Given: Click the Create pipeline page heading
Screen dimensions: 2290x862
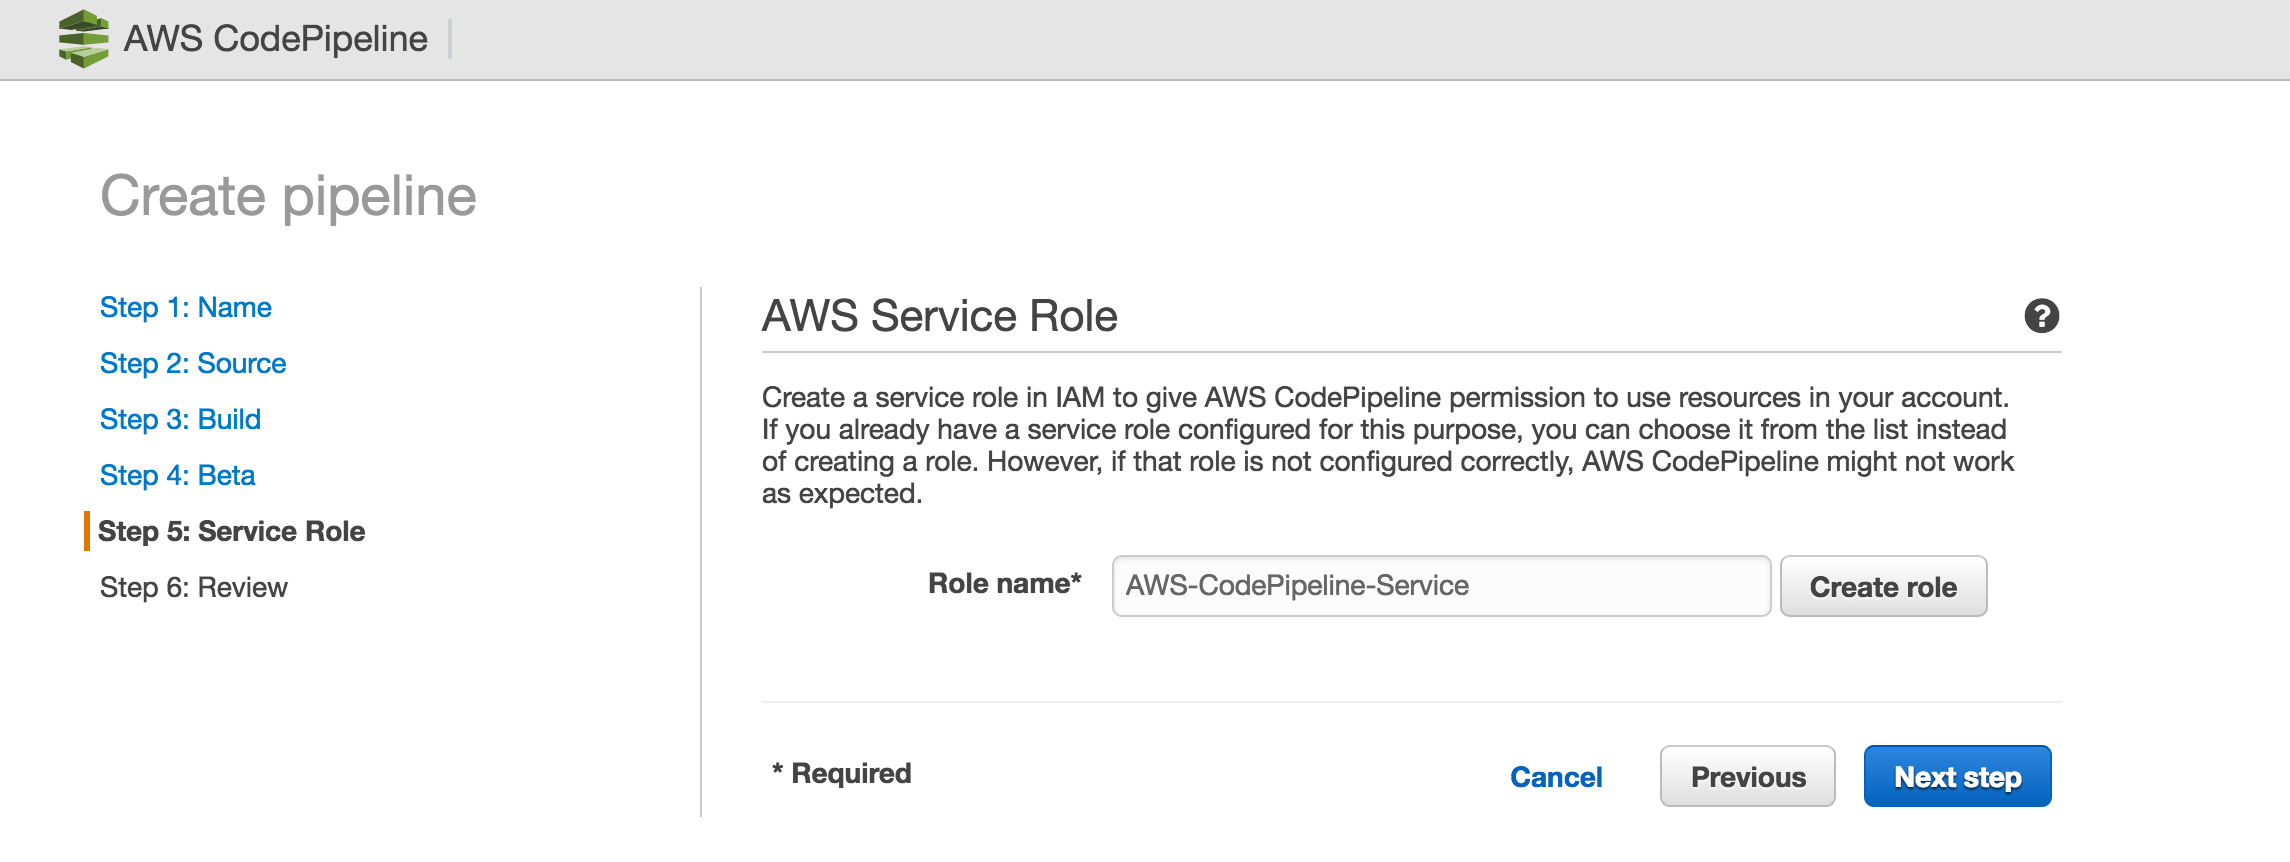Looking at the screenshot, I should click(289, 196).
